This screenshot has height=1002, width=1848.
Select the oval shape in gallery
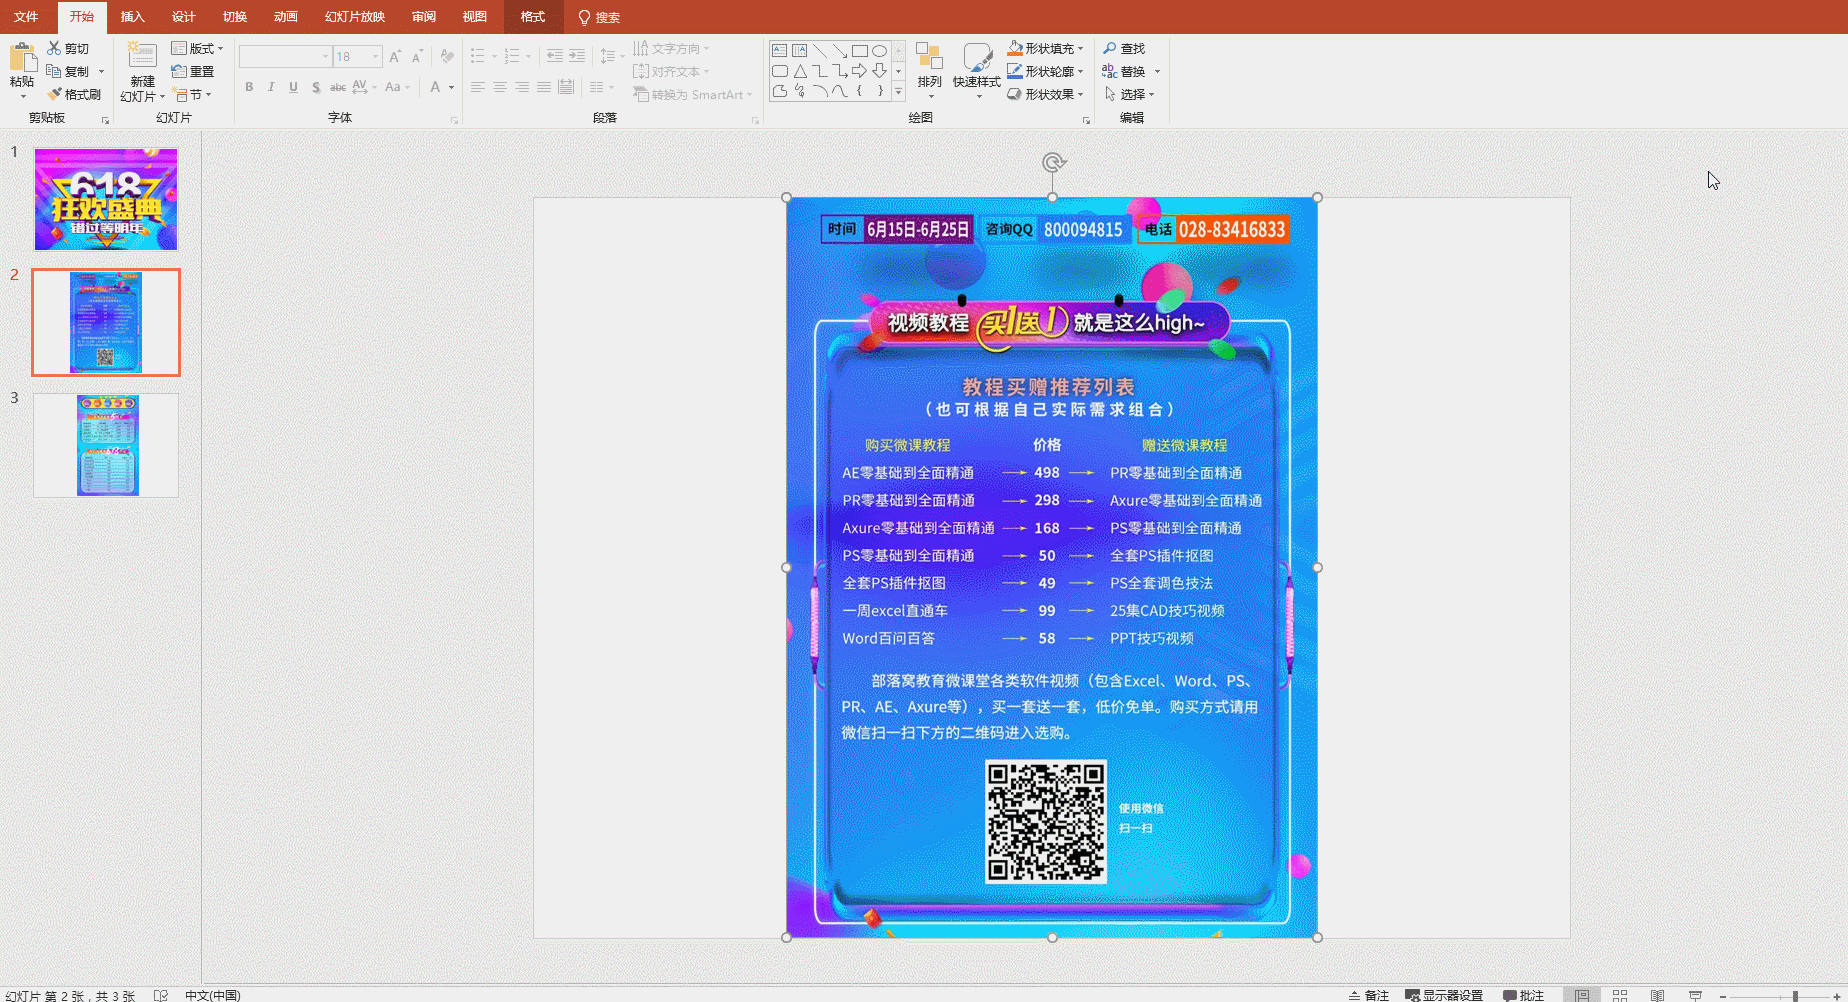click(x=879, y=50)
